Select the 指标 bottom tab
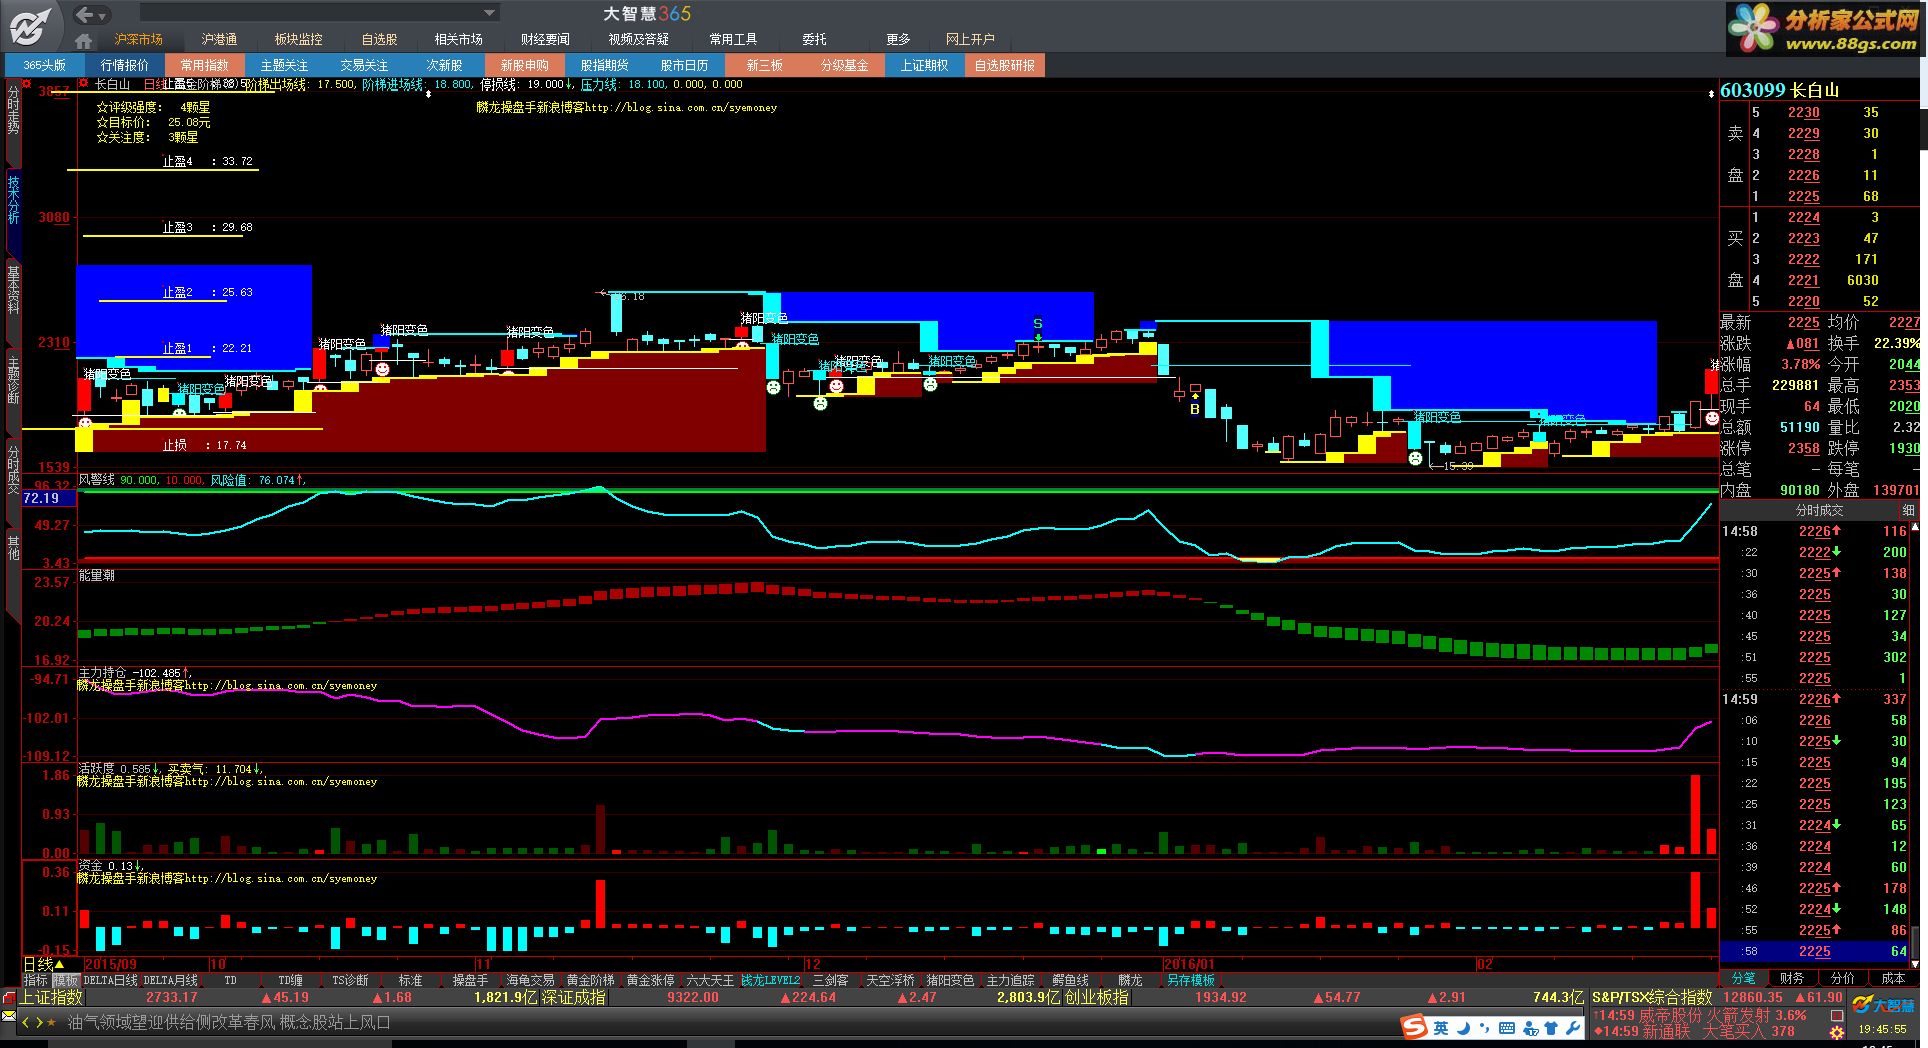 tap(36, 980)
